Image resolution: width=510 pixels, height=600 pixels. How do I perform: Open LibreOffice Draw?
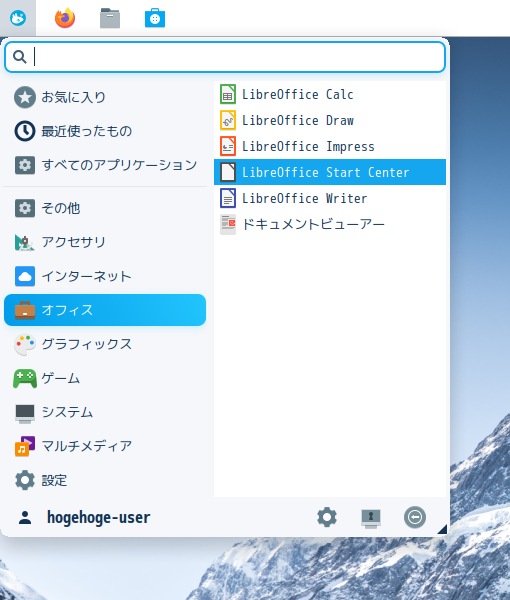tap(330, 120)
